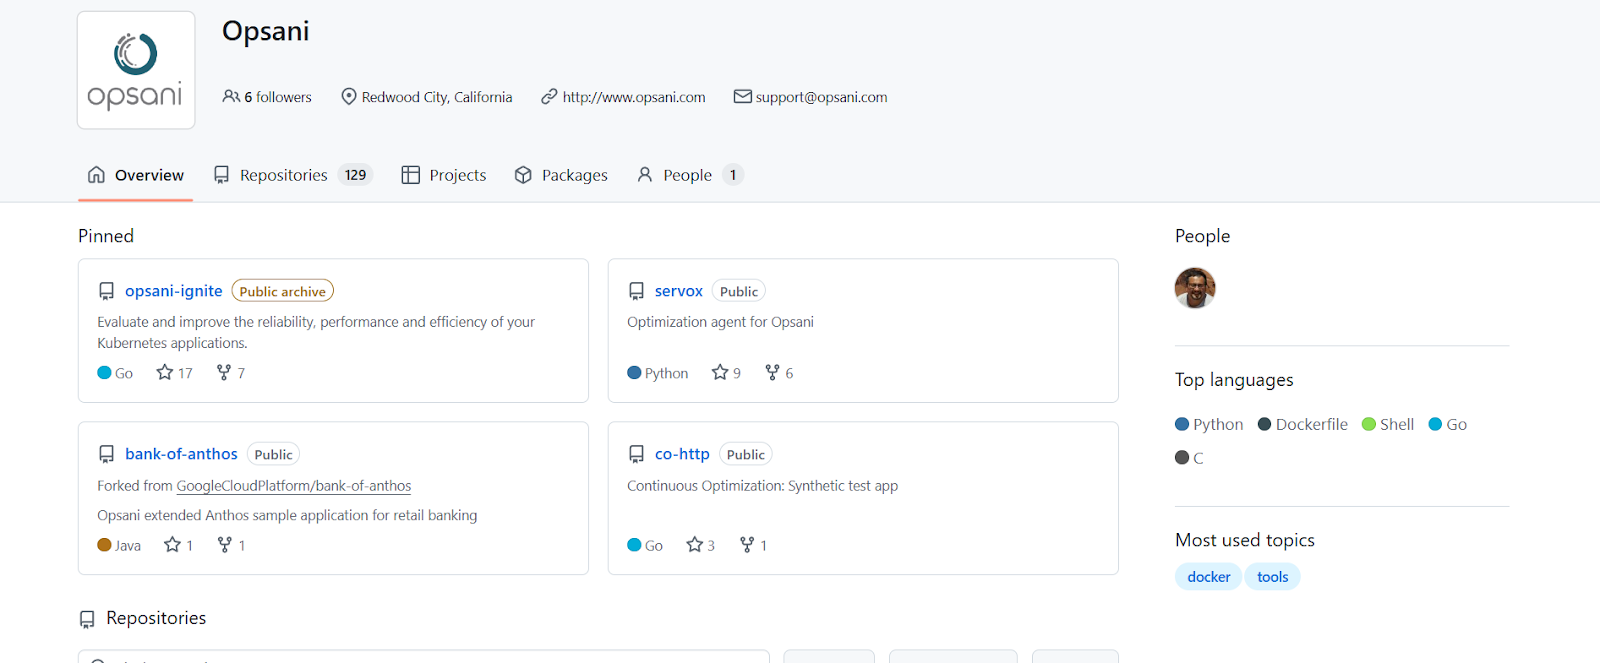Click the fork icon for servox
This screenshot has width=1600, height=663.
pos(772,372)
